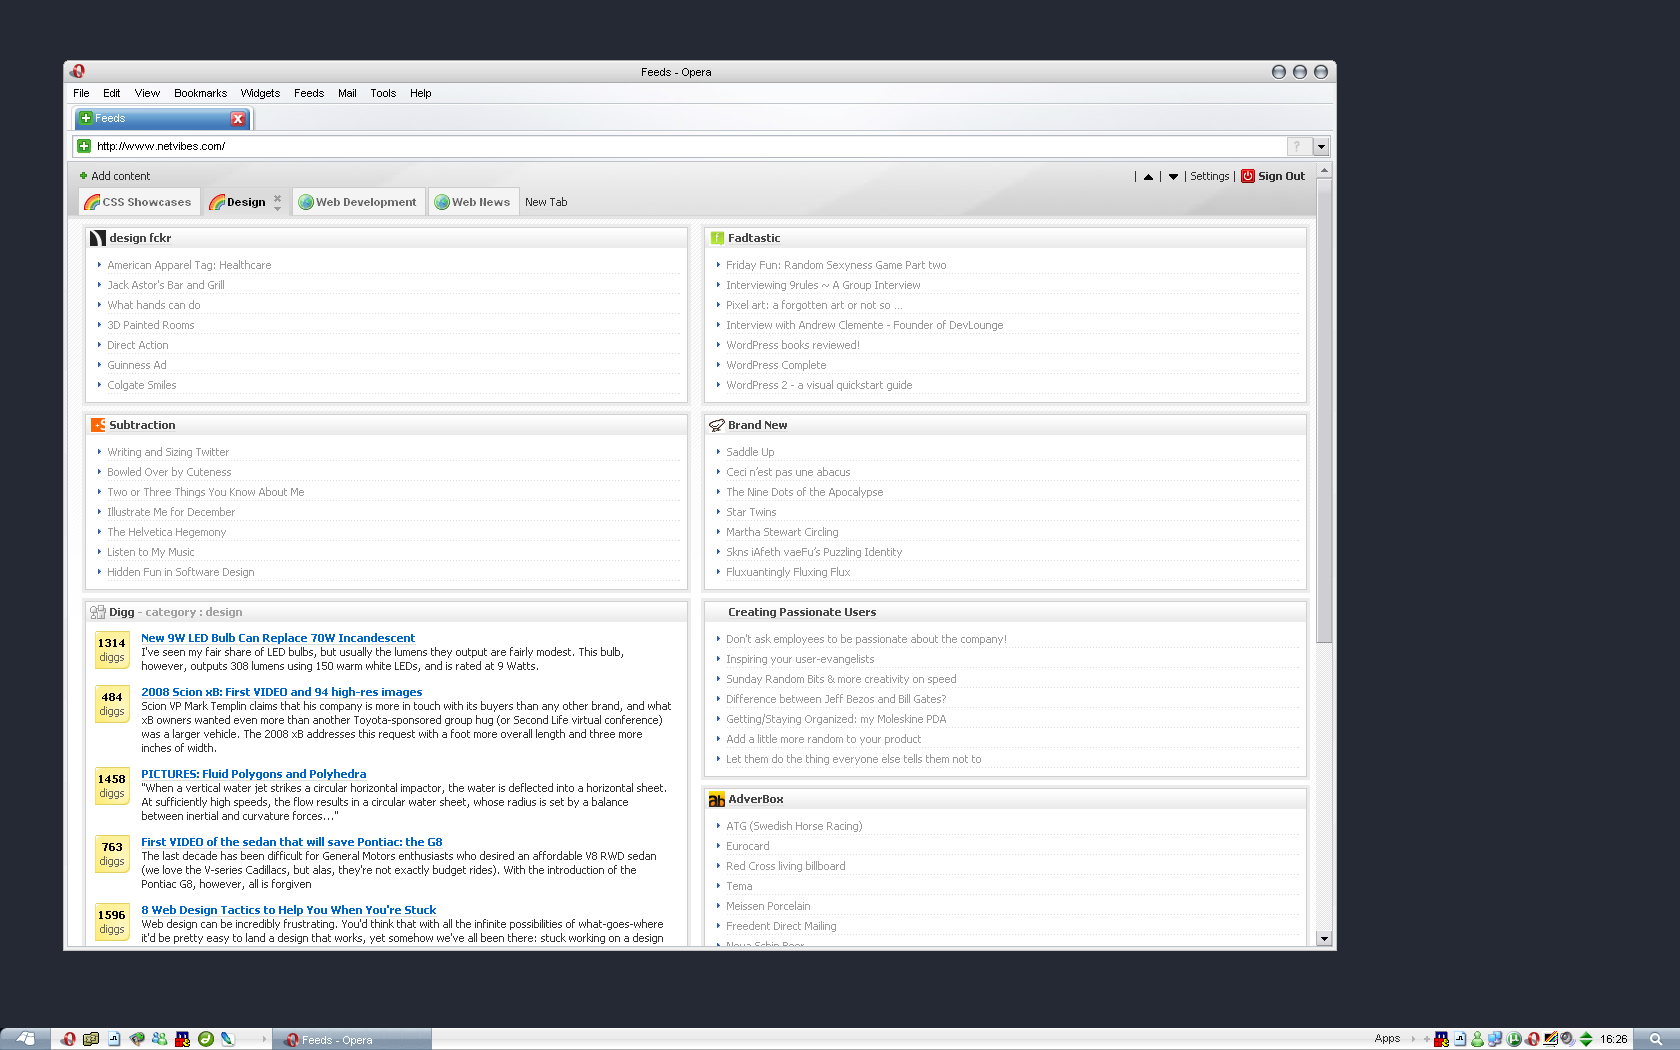The width and height of the screenshot is (1680, 1050).
Task: Open 'WordPress Complete' in Fadtastic
Action: pos(776,365)
